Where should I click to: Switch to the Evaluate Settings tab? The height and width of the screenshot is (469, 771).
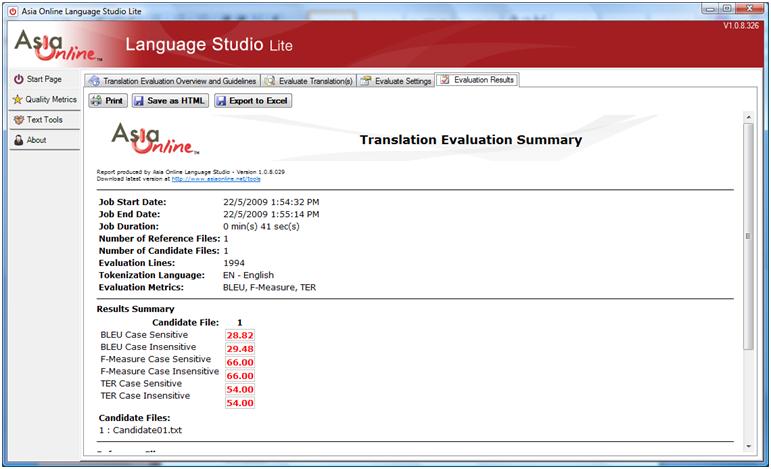396,81
